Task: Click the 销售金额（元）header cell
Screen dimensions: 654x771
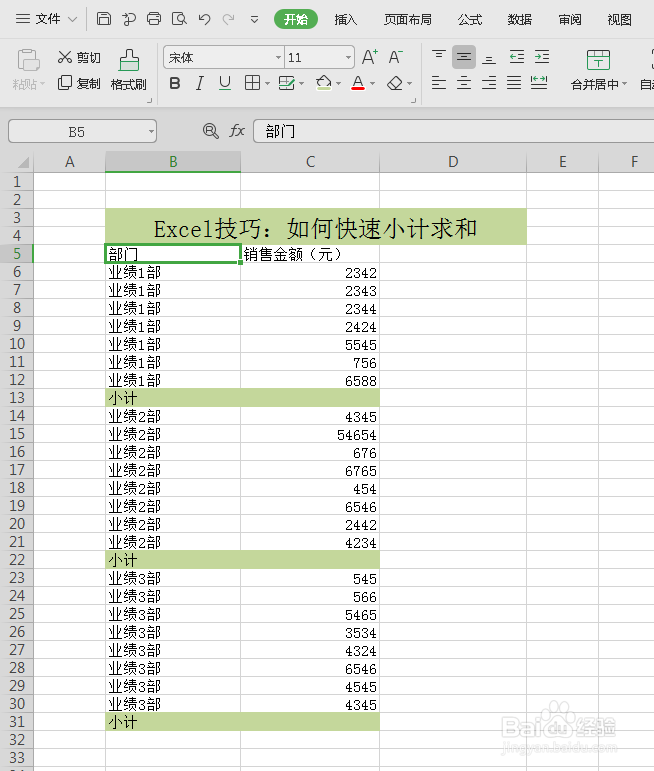Action: [x=310, y=254]
